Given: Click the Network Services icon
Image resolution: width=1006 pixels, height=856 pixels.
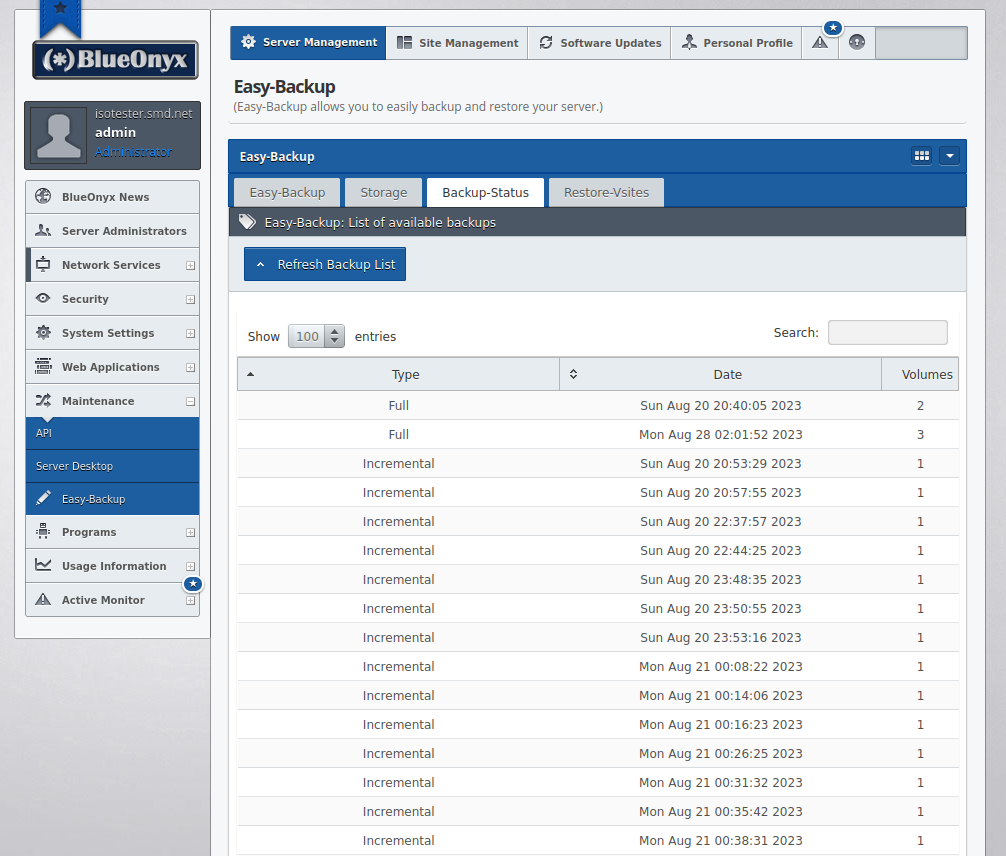Looking at the screenshot, I should pos(43,264).
